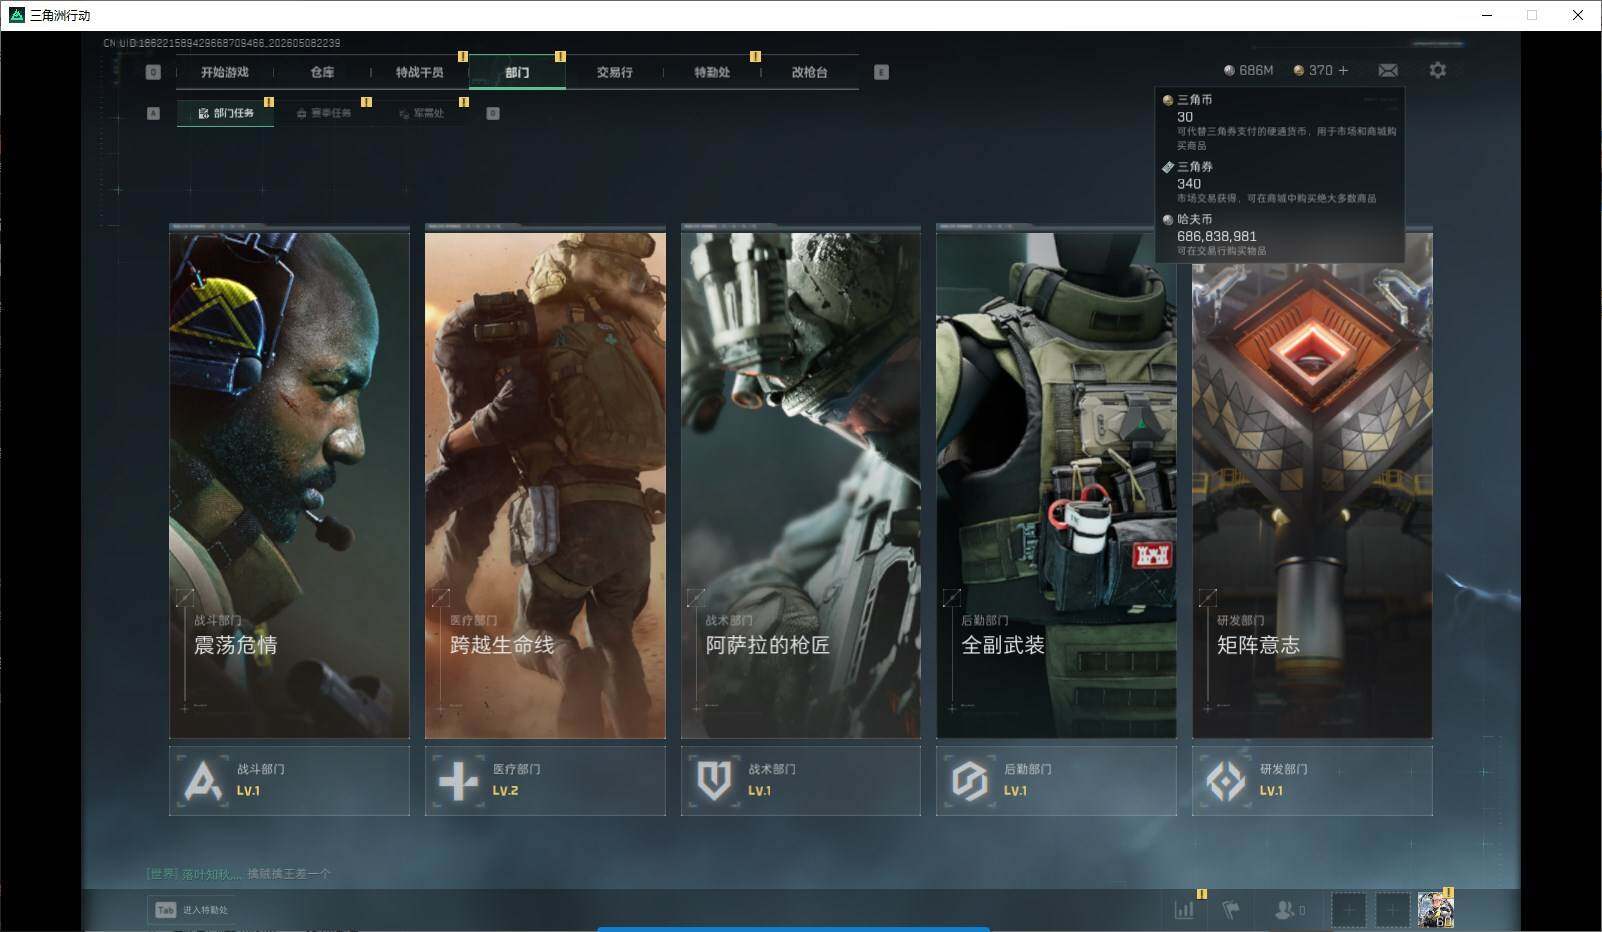Open the settings gear icon
Image resolution: width=1602 pixels, height=932 pixels.
(x=1437, y=70)
